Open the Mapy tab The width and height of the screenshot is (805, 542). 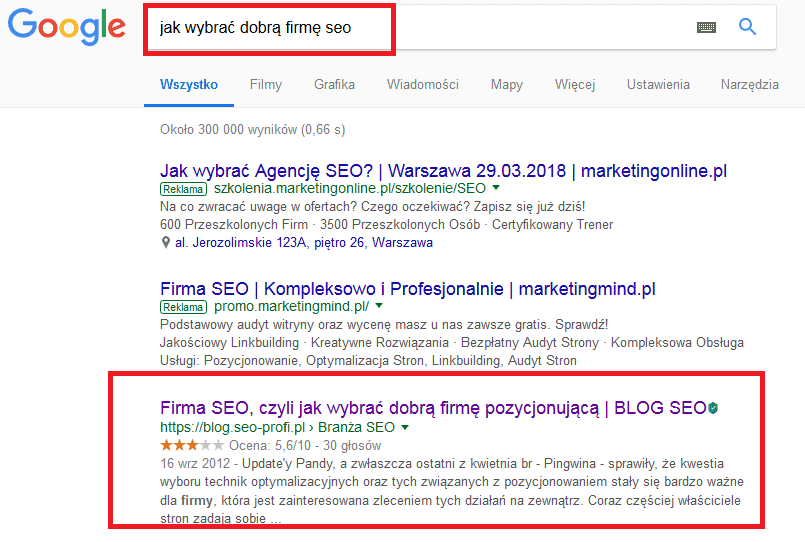point(507,85)
